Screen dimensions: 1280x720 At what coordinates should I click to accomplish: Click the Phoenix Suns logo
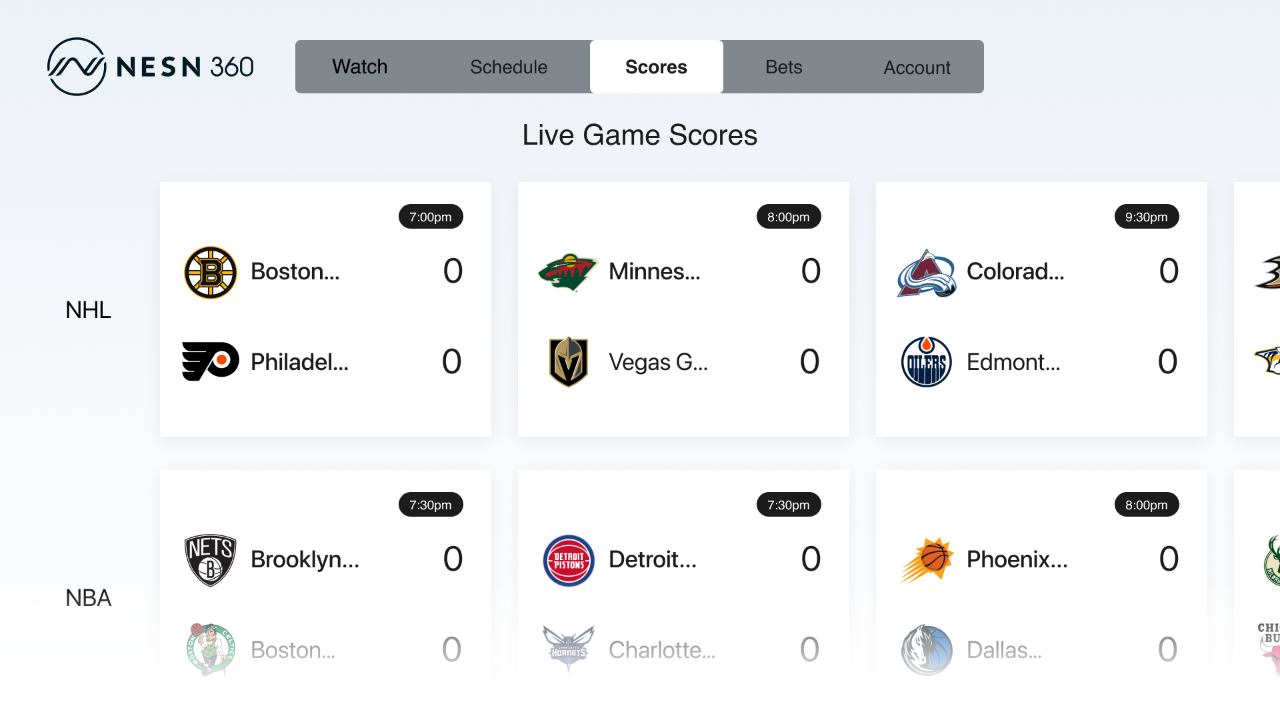927,559
